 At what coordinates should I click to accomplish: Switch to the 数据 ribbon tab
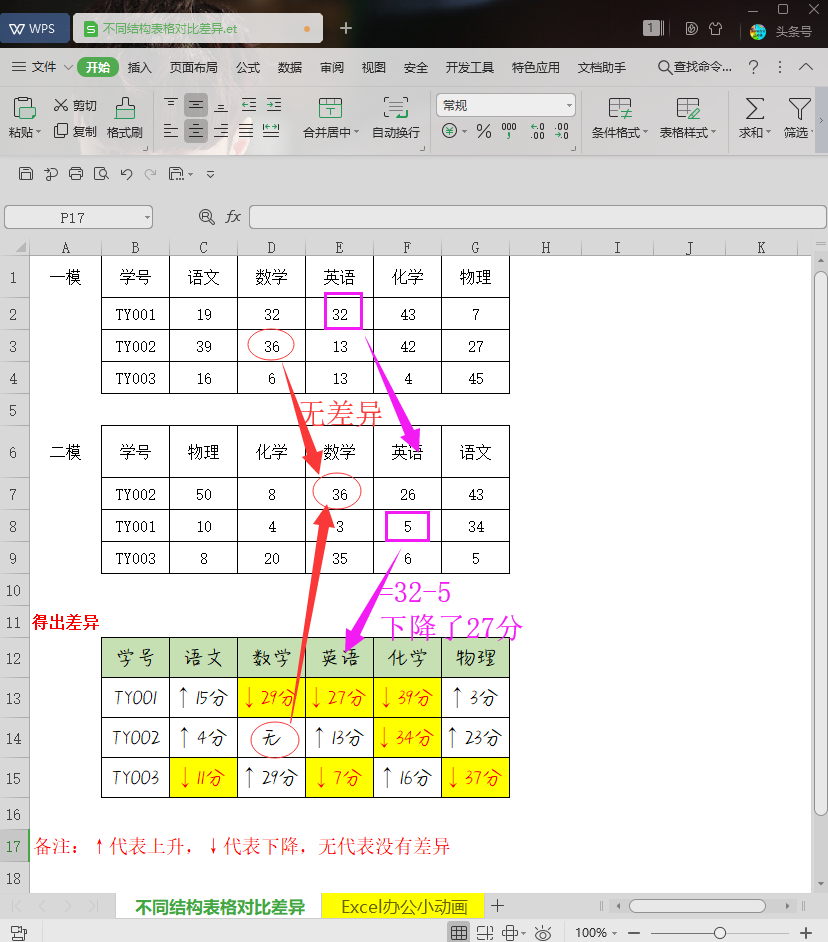click(x=290, y=67)
